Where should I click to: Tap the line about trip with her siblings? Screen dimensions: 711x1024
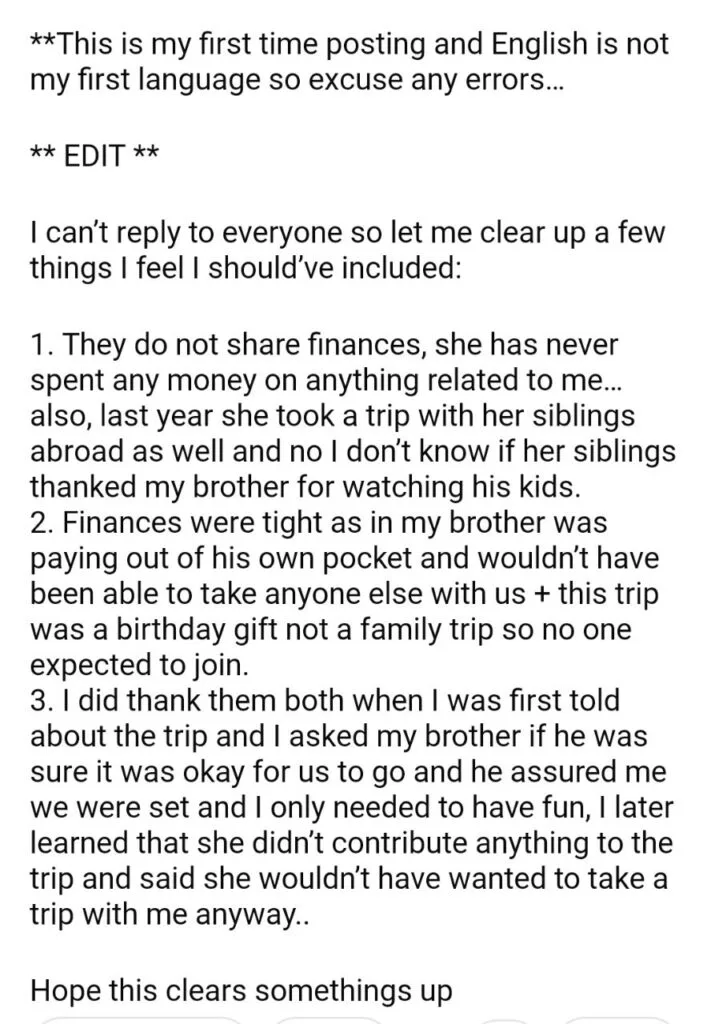(333, 415)
